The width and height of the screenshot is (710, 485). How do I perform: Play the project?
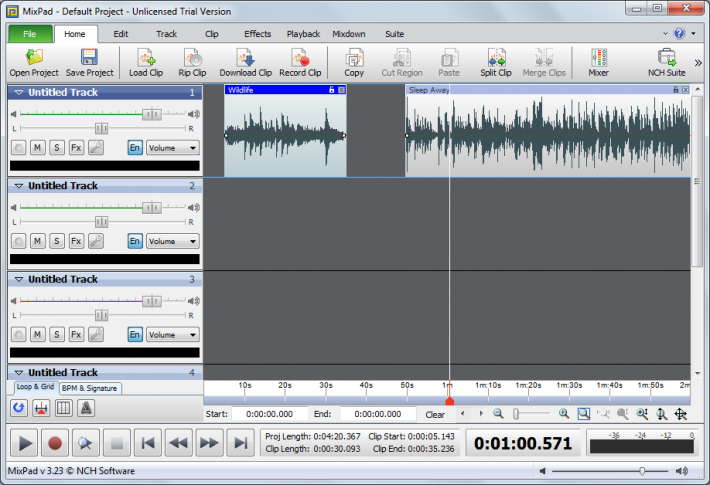pyautogui.click(x=24, y=442)
